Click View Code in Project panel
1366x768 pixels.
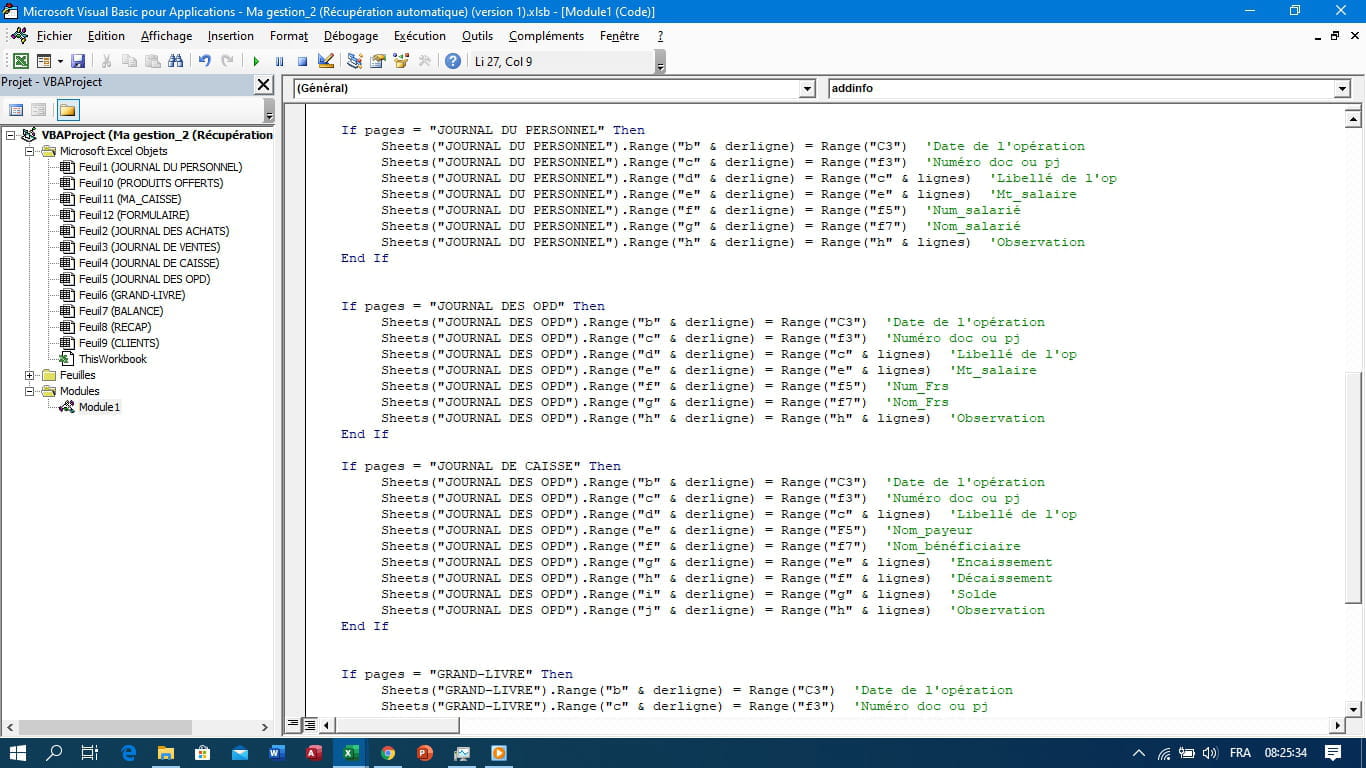click(x=16, y=110)
